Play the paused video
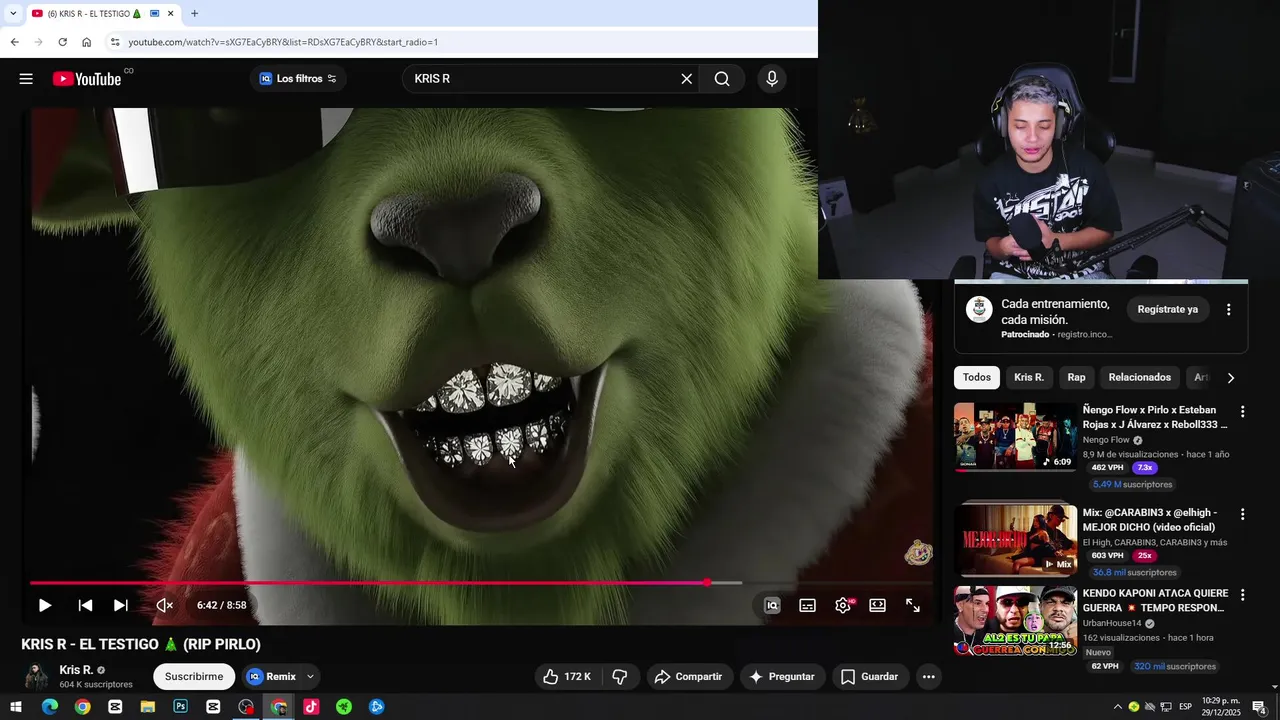The width and height of the screenshot is (1280, 720). pyautogui.click(x=45, y=605)
